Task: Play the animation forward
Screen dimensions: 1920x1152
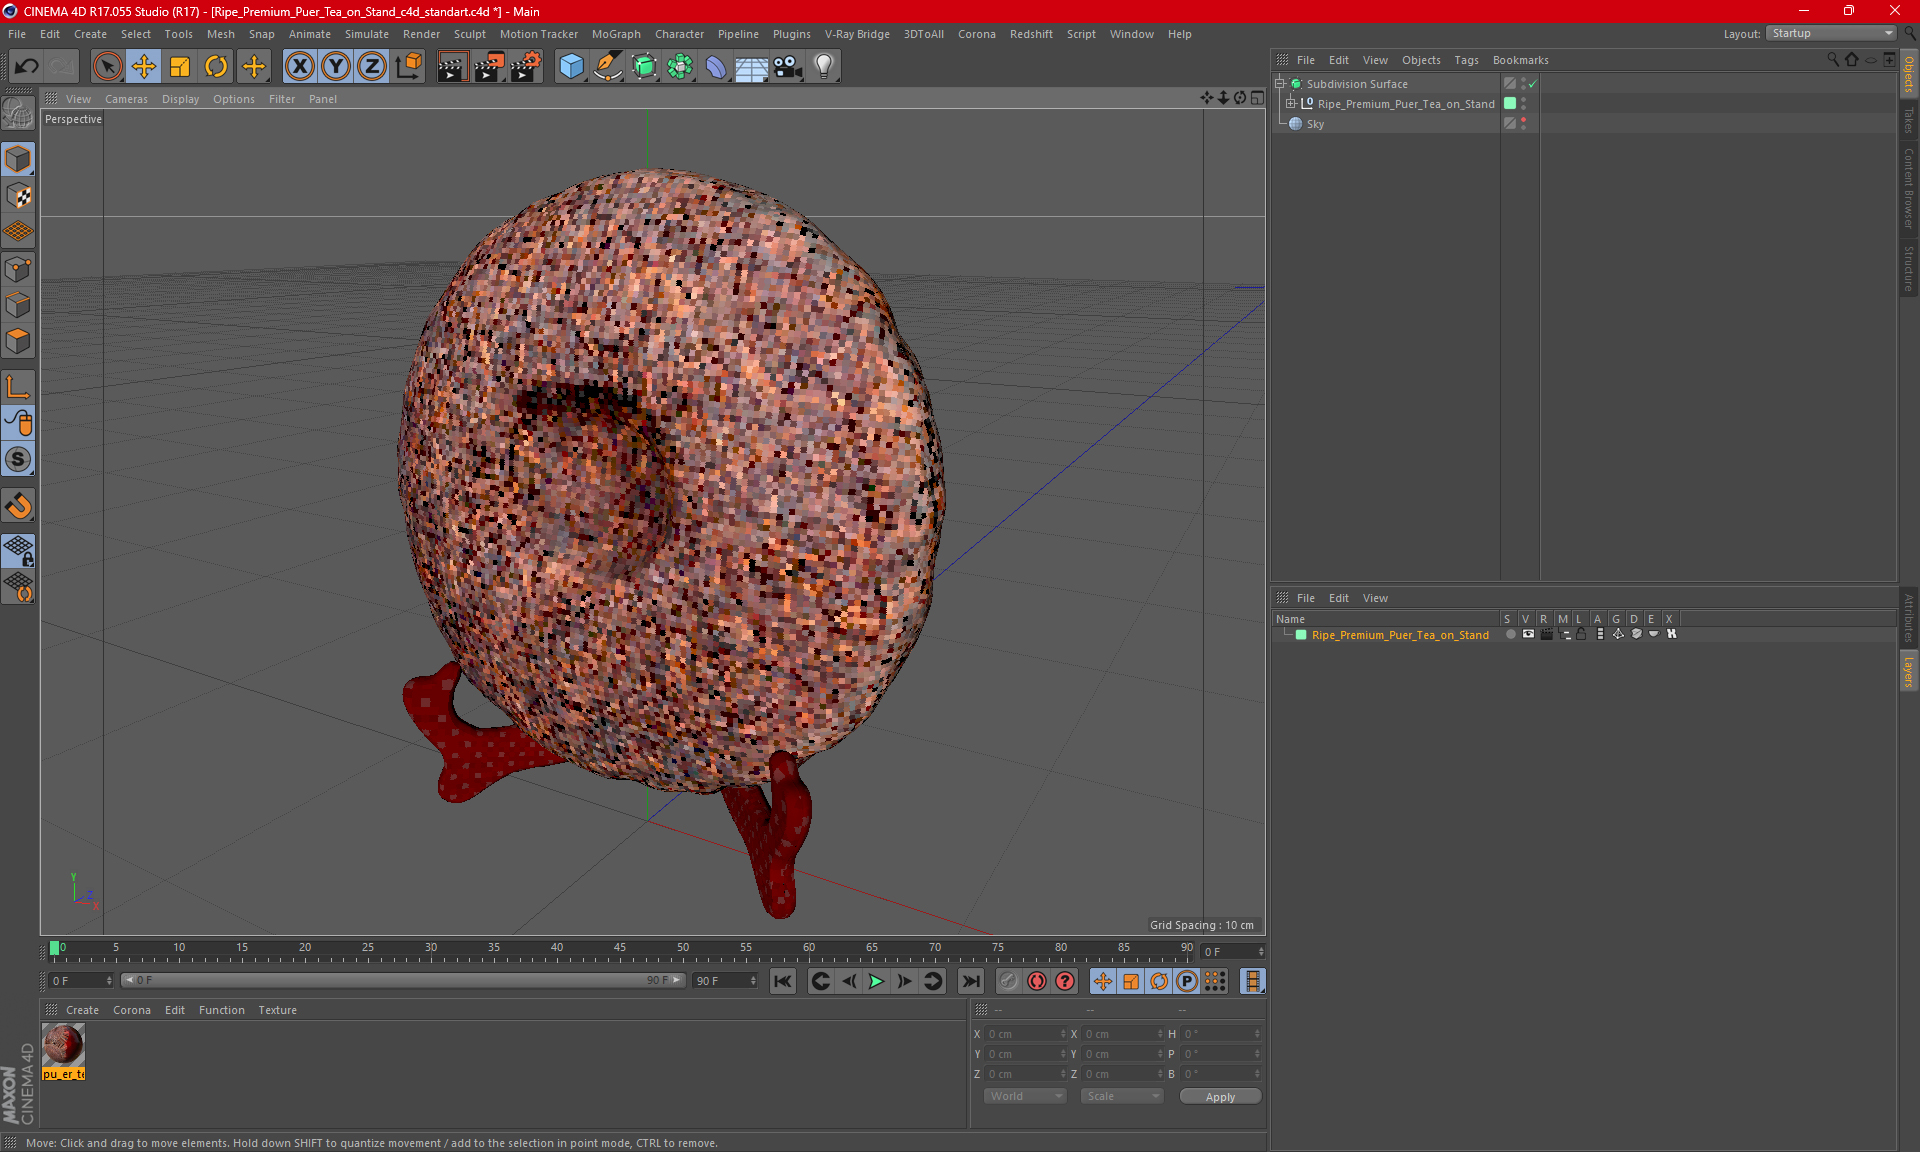Action: (x=876, y=982)
